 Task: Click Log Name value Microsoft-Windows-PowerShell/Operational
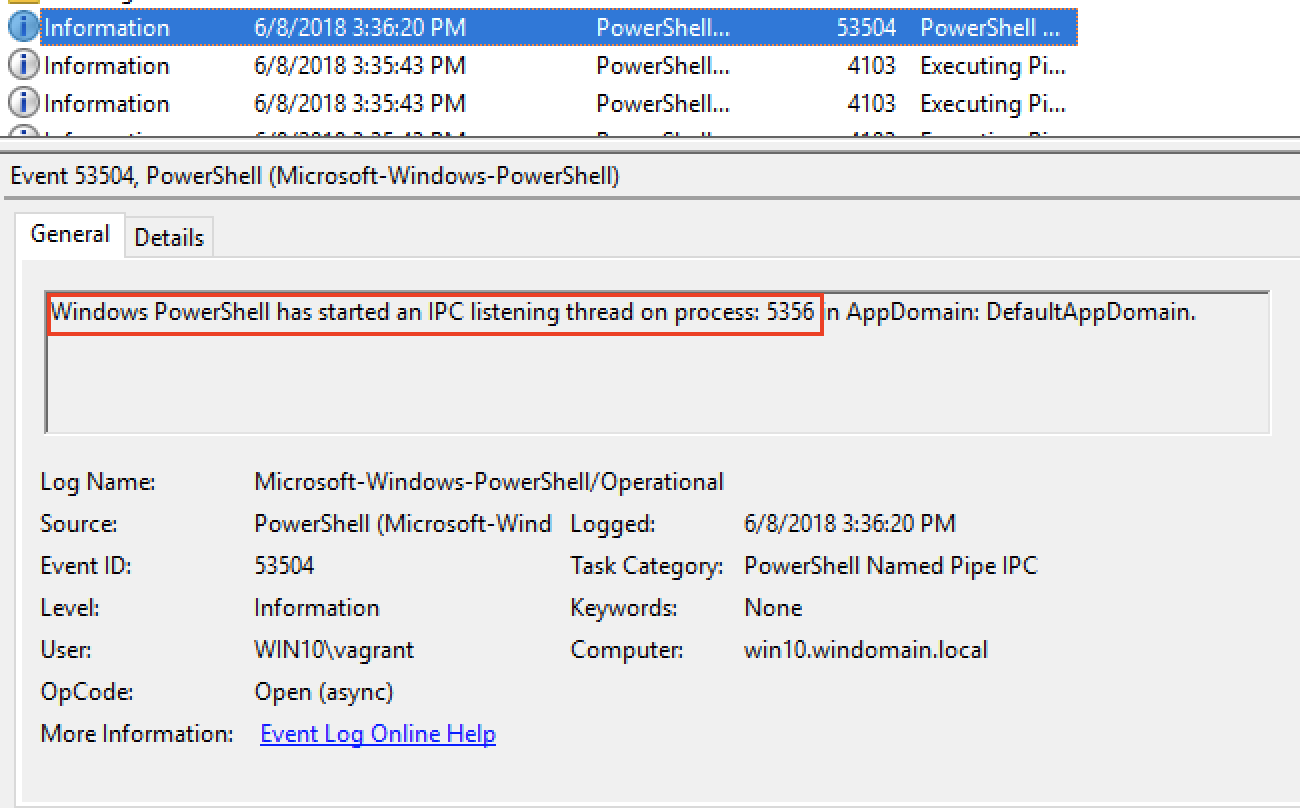point(489,482)
